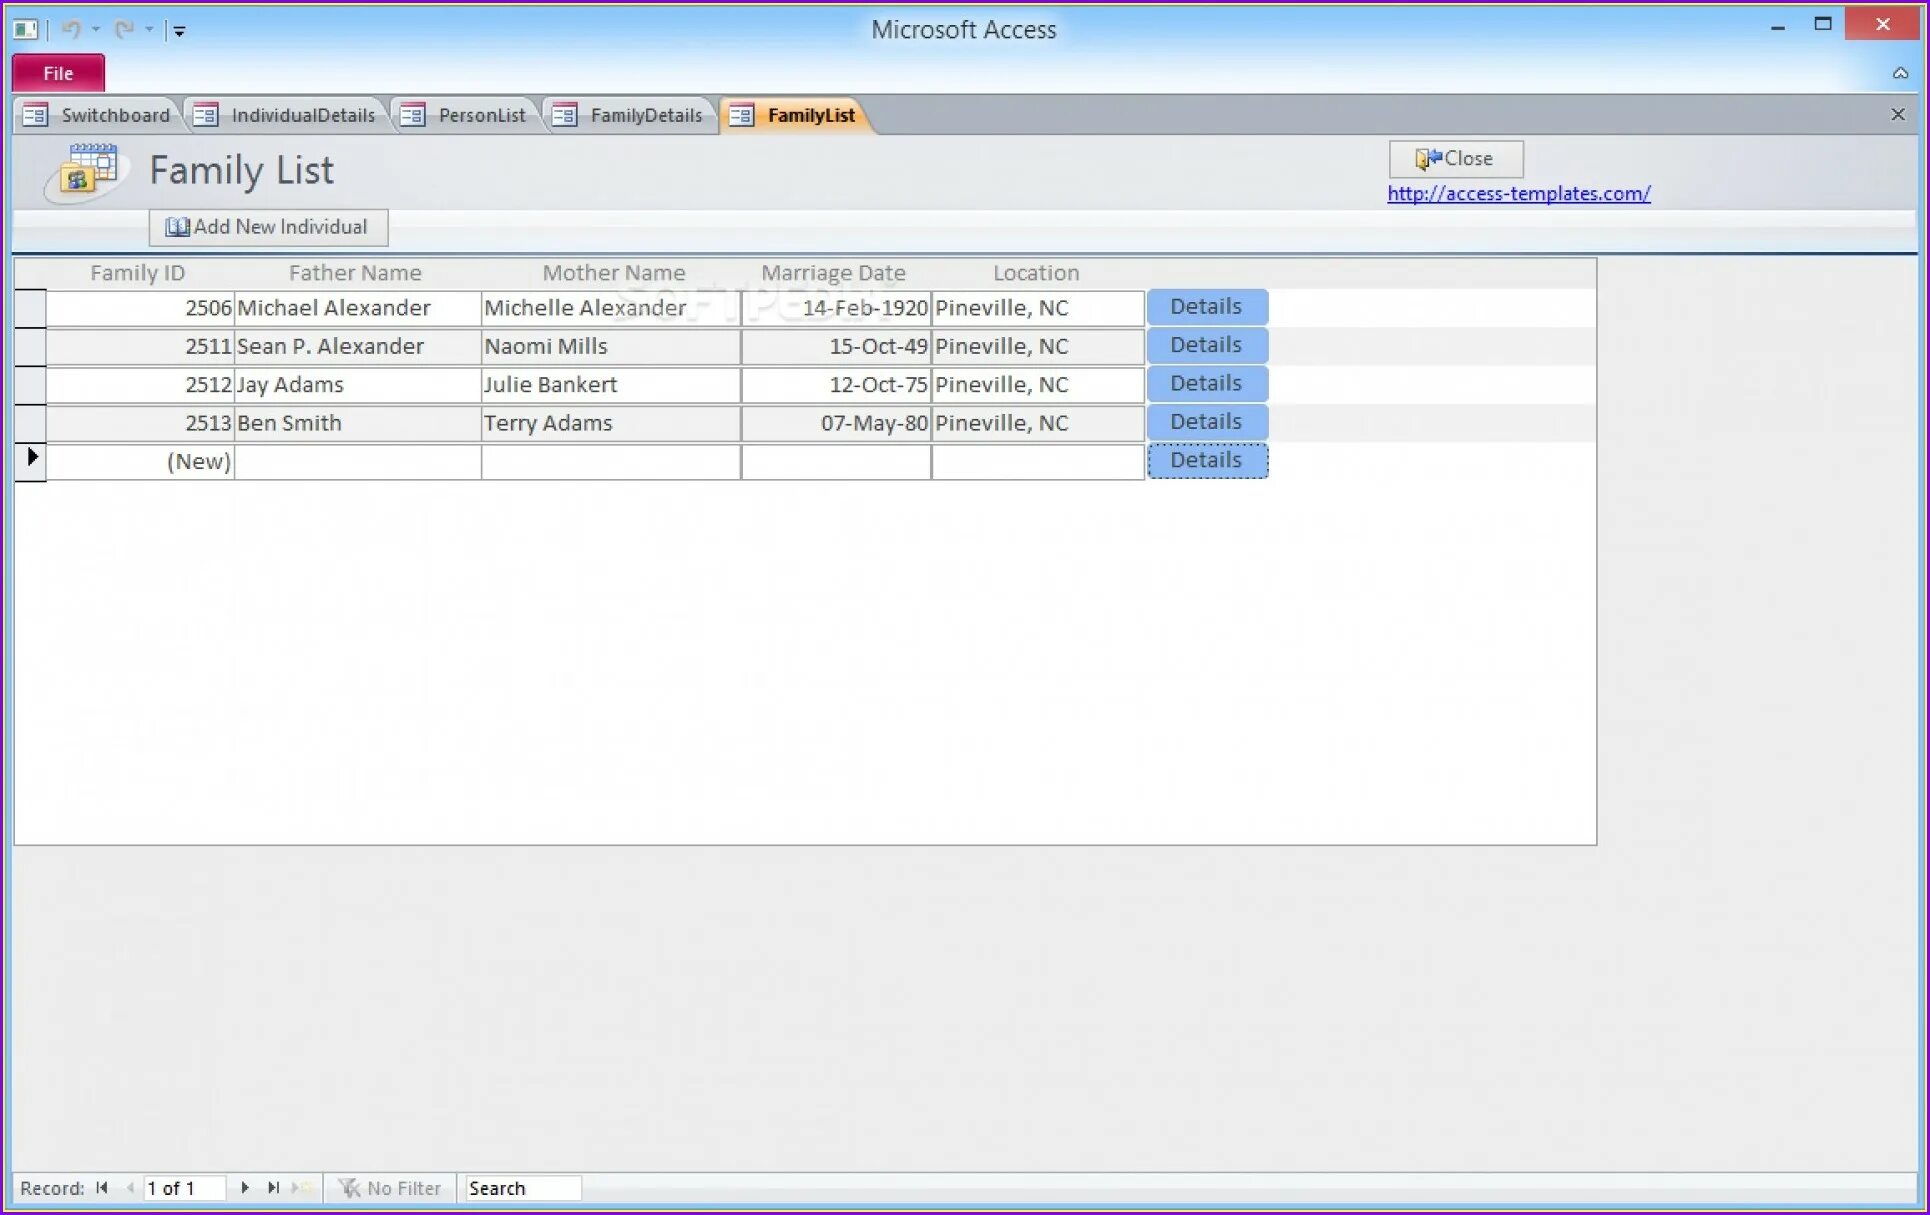1930x1215 pixels.
Task: Click the Undo icon in quick access toolbar
Action: (x=70, y=29)
